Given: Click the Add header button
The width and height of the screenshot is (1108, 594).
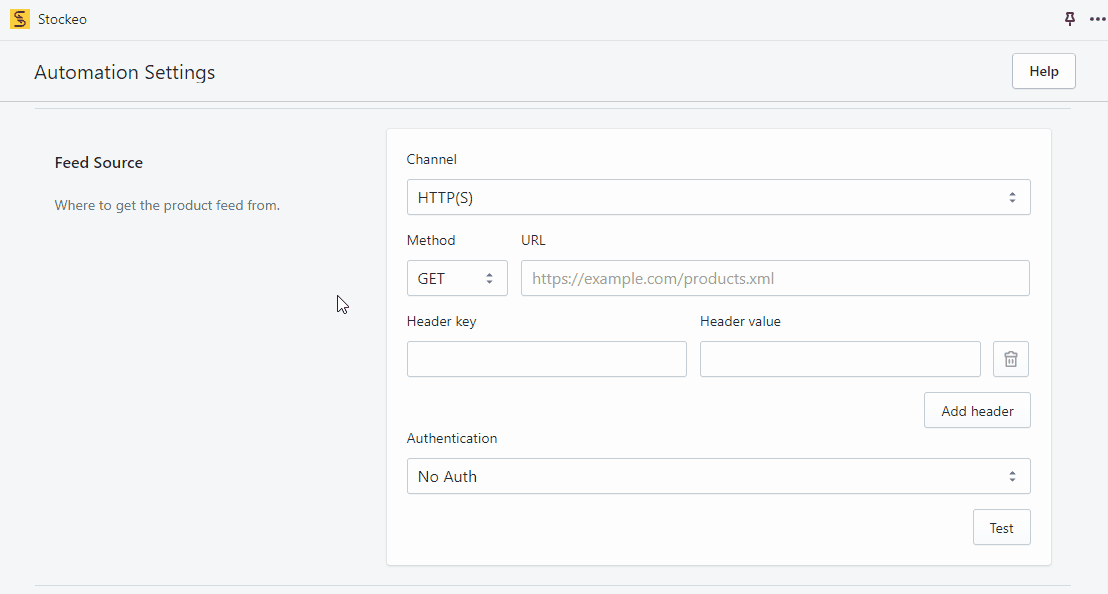Looking at the screenshot, I should 977,410.
